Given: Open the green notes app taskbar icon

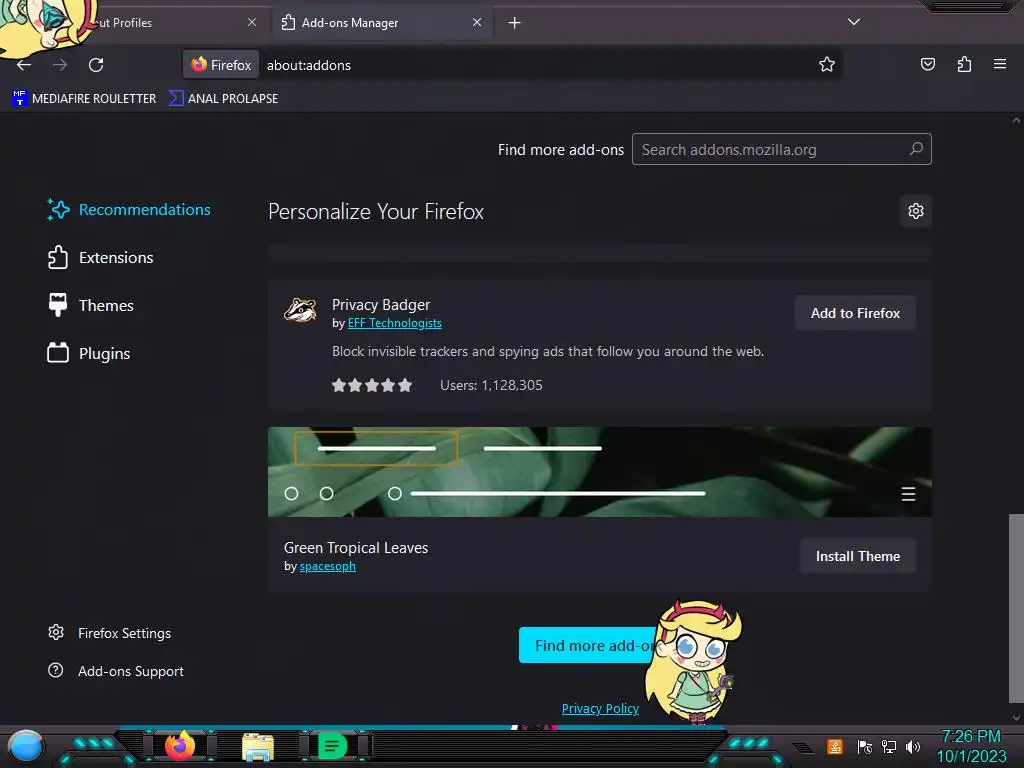Looking at the screenshot, I should pos(332,746).
